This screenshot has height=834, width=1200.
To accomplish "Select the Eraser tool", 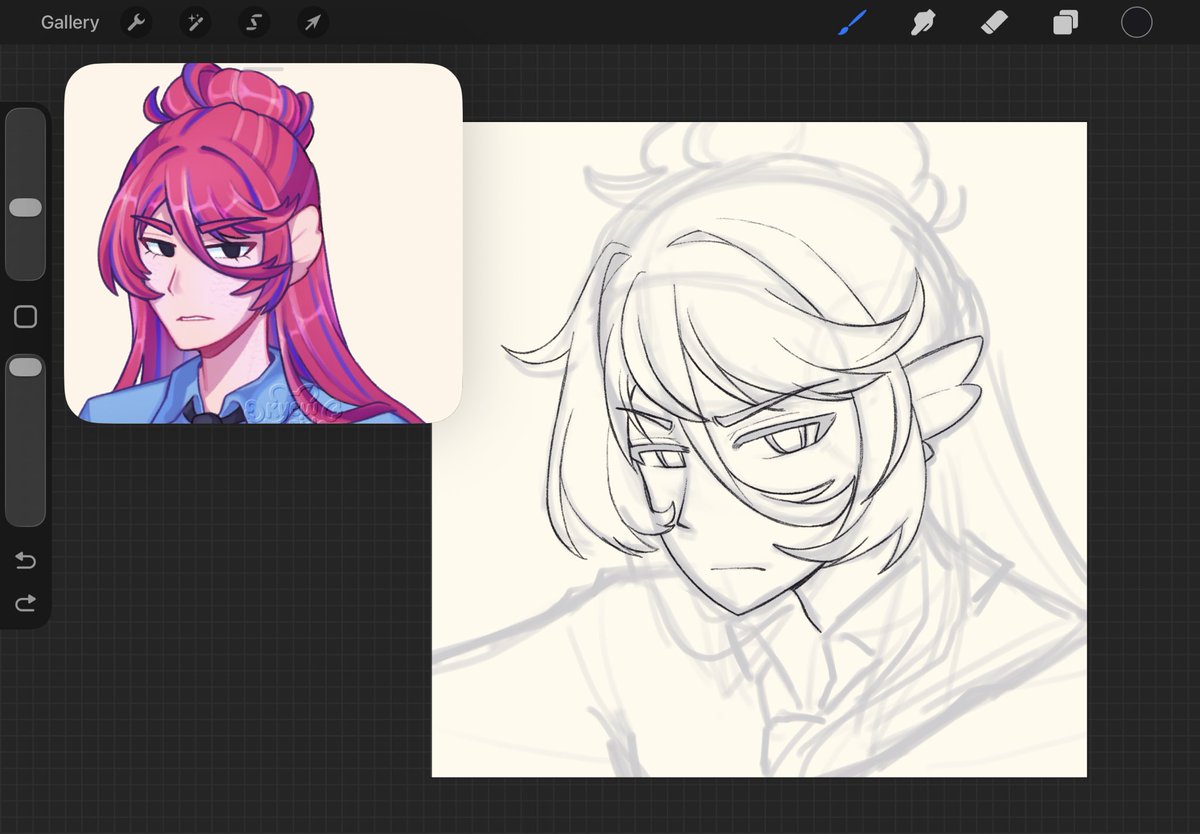I will [x=995, y=22].
